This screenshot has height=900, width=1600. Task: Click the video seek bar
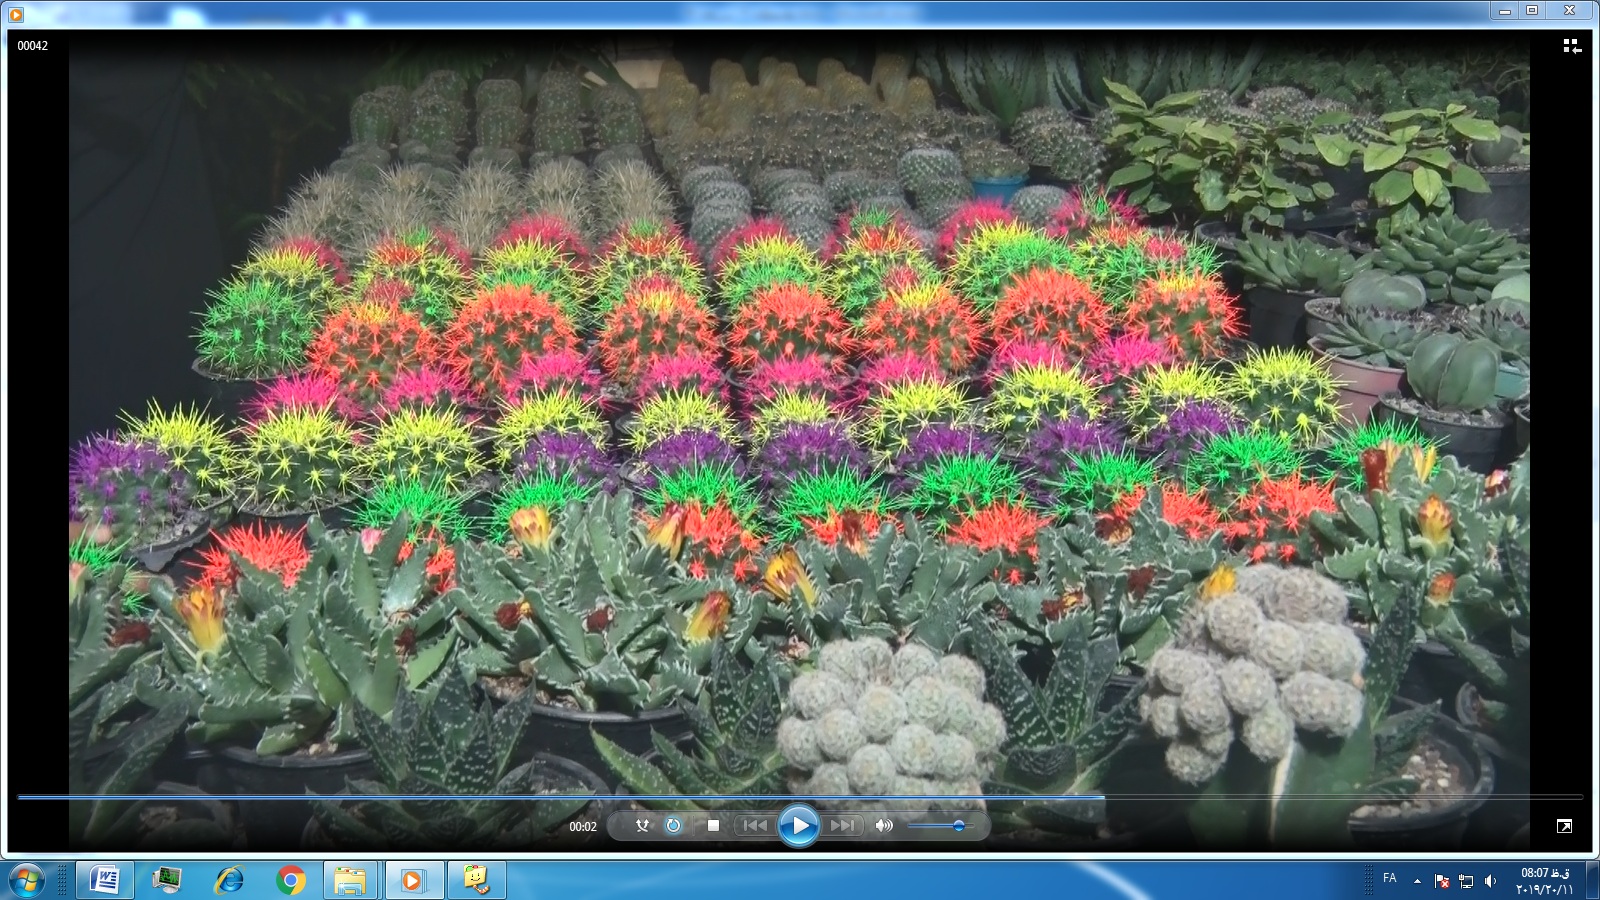800,797
